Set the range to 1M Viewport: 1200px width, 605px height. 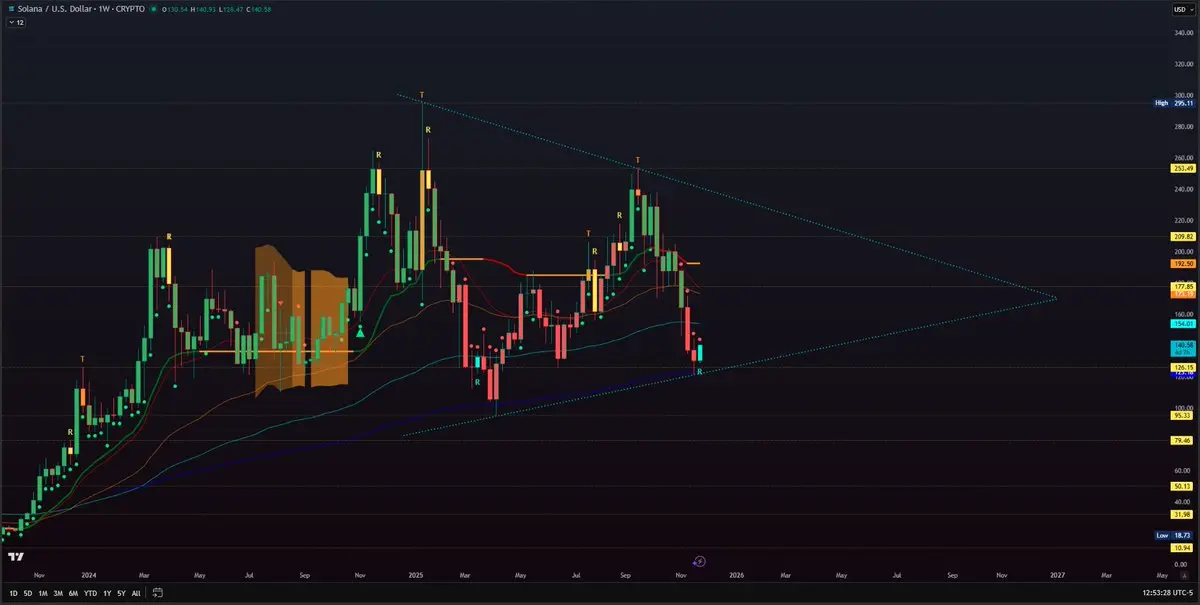pyautogui.click(x=44, y=593)
